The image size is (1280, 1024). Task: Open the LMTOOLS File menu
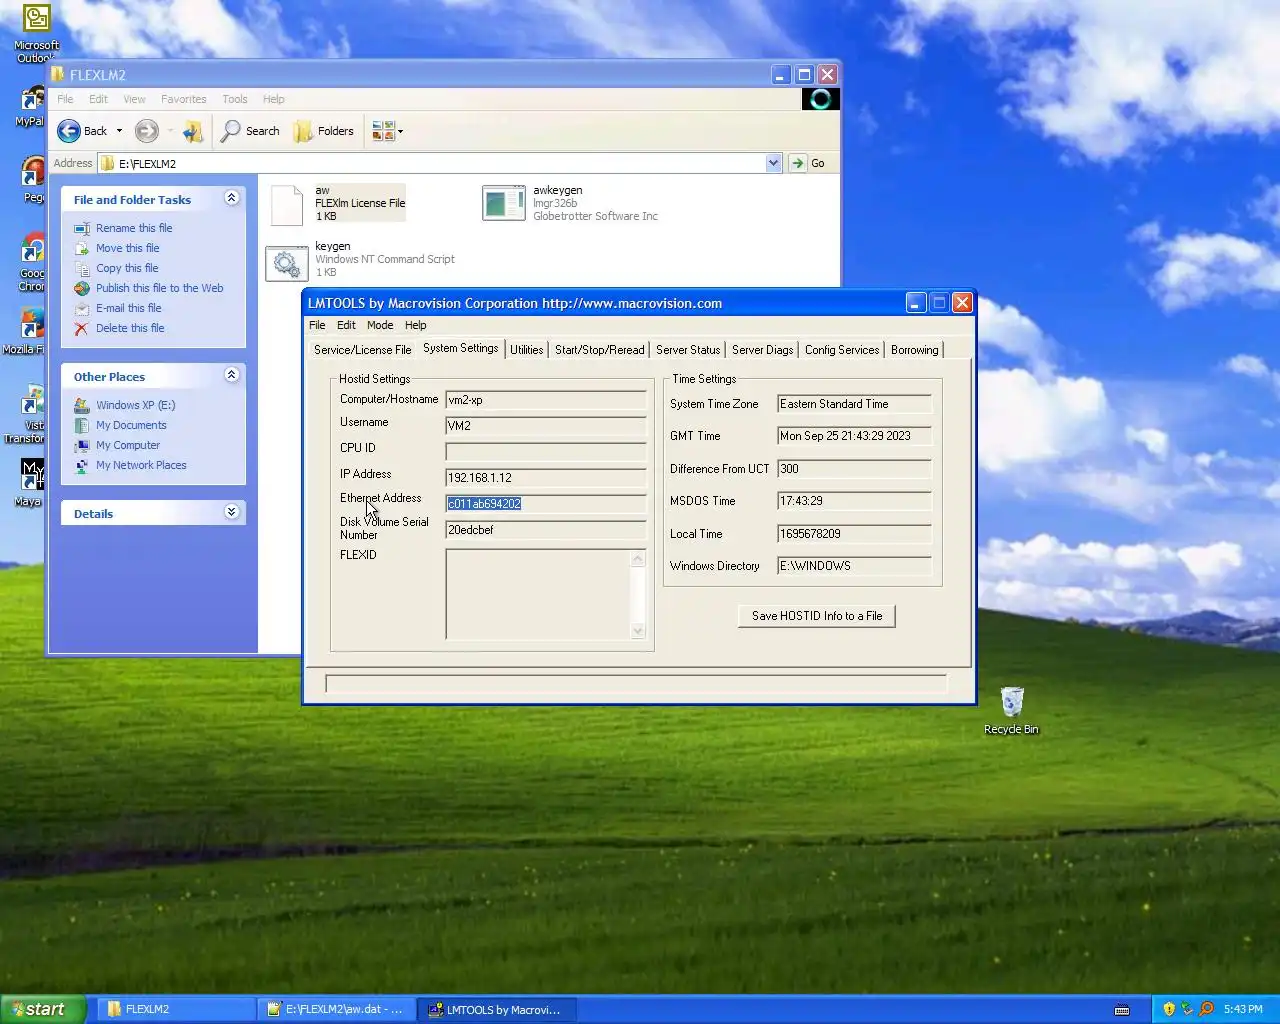point(317,325)
